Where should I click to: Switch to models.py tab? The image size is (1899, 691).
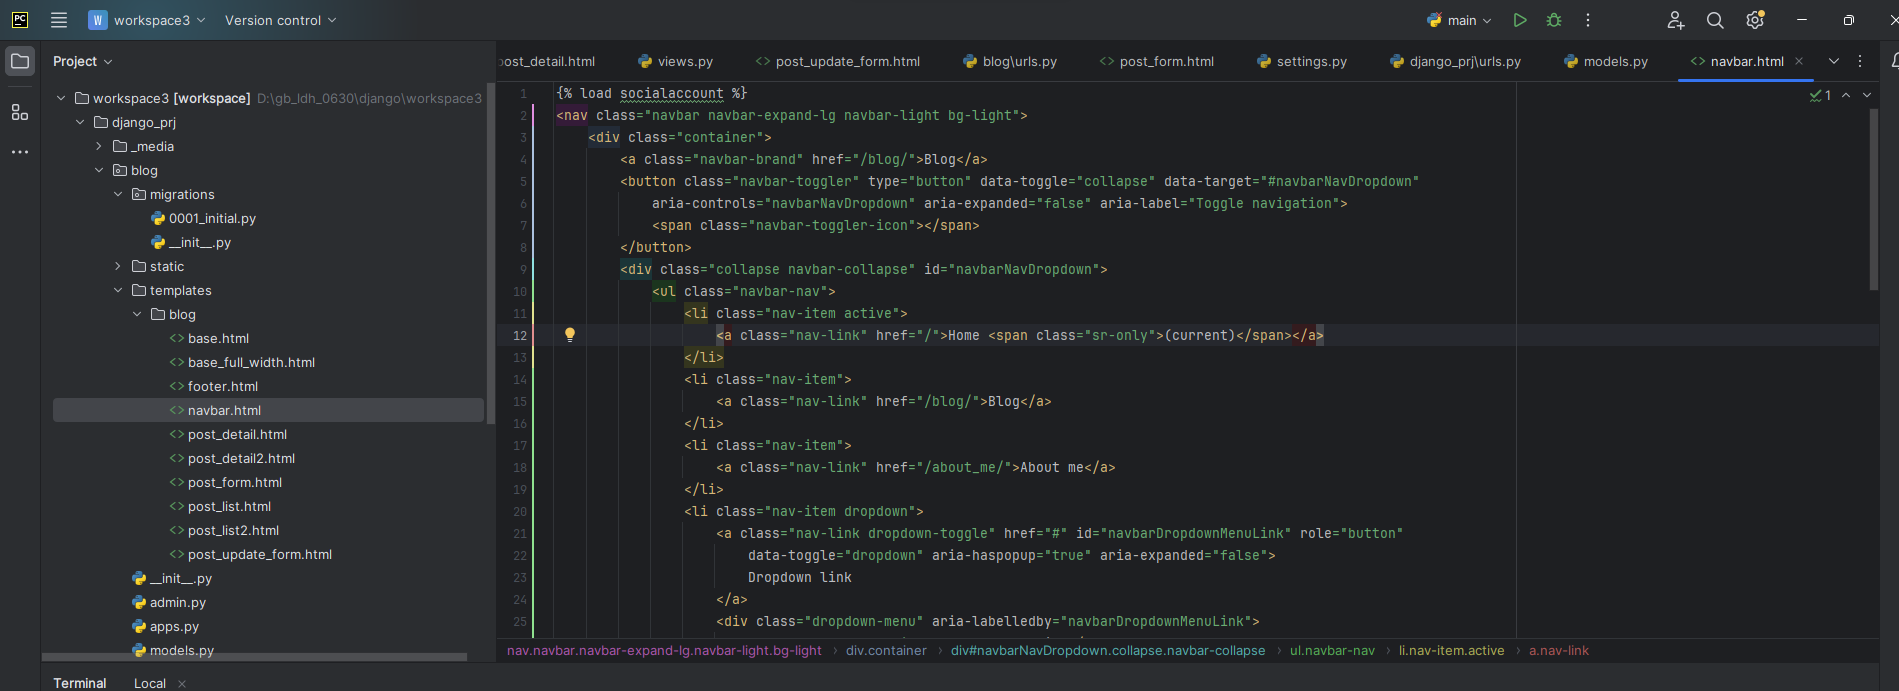1606,61
